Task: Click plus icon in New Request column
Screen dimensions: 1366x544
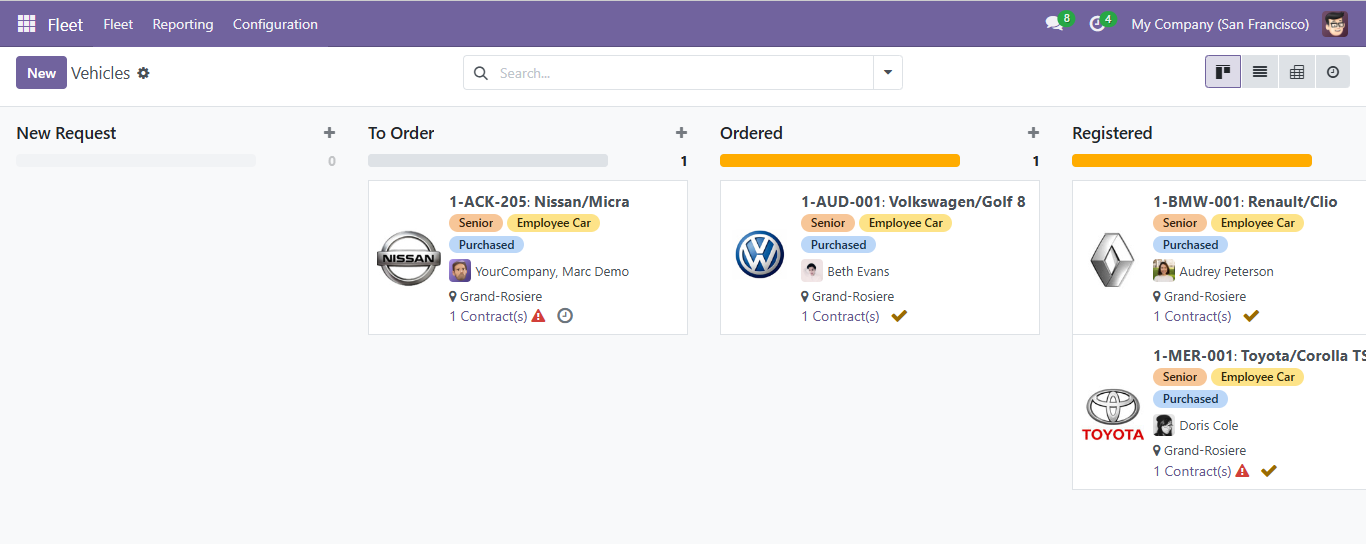Action: pos(329,133)
